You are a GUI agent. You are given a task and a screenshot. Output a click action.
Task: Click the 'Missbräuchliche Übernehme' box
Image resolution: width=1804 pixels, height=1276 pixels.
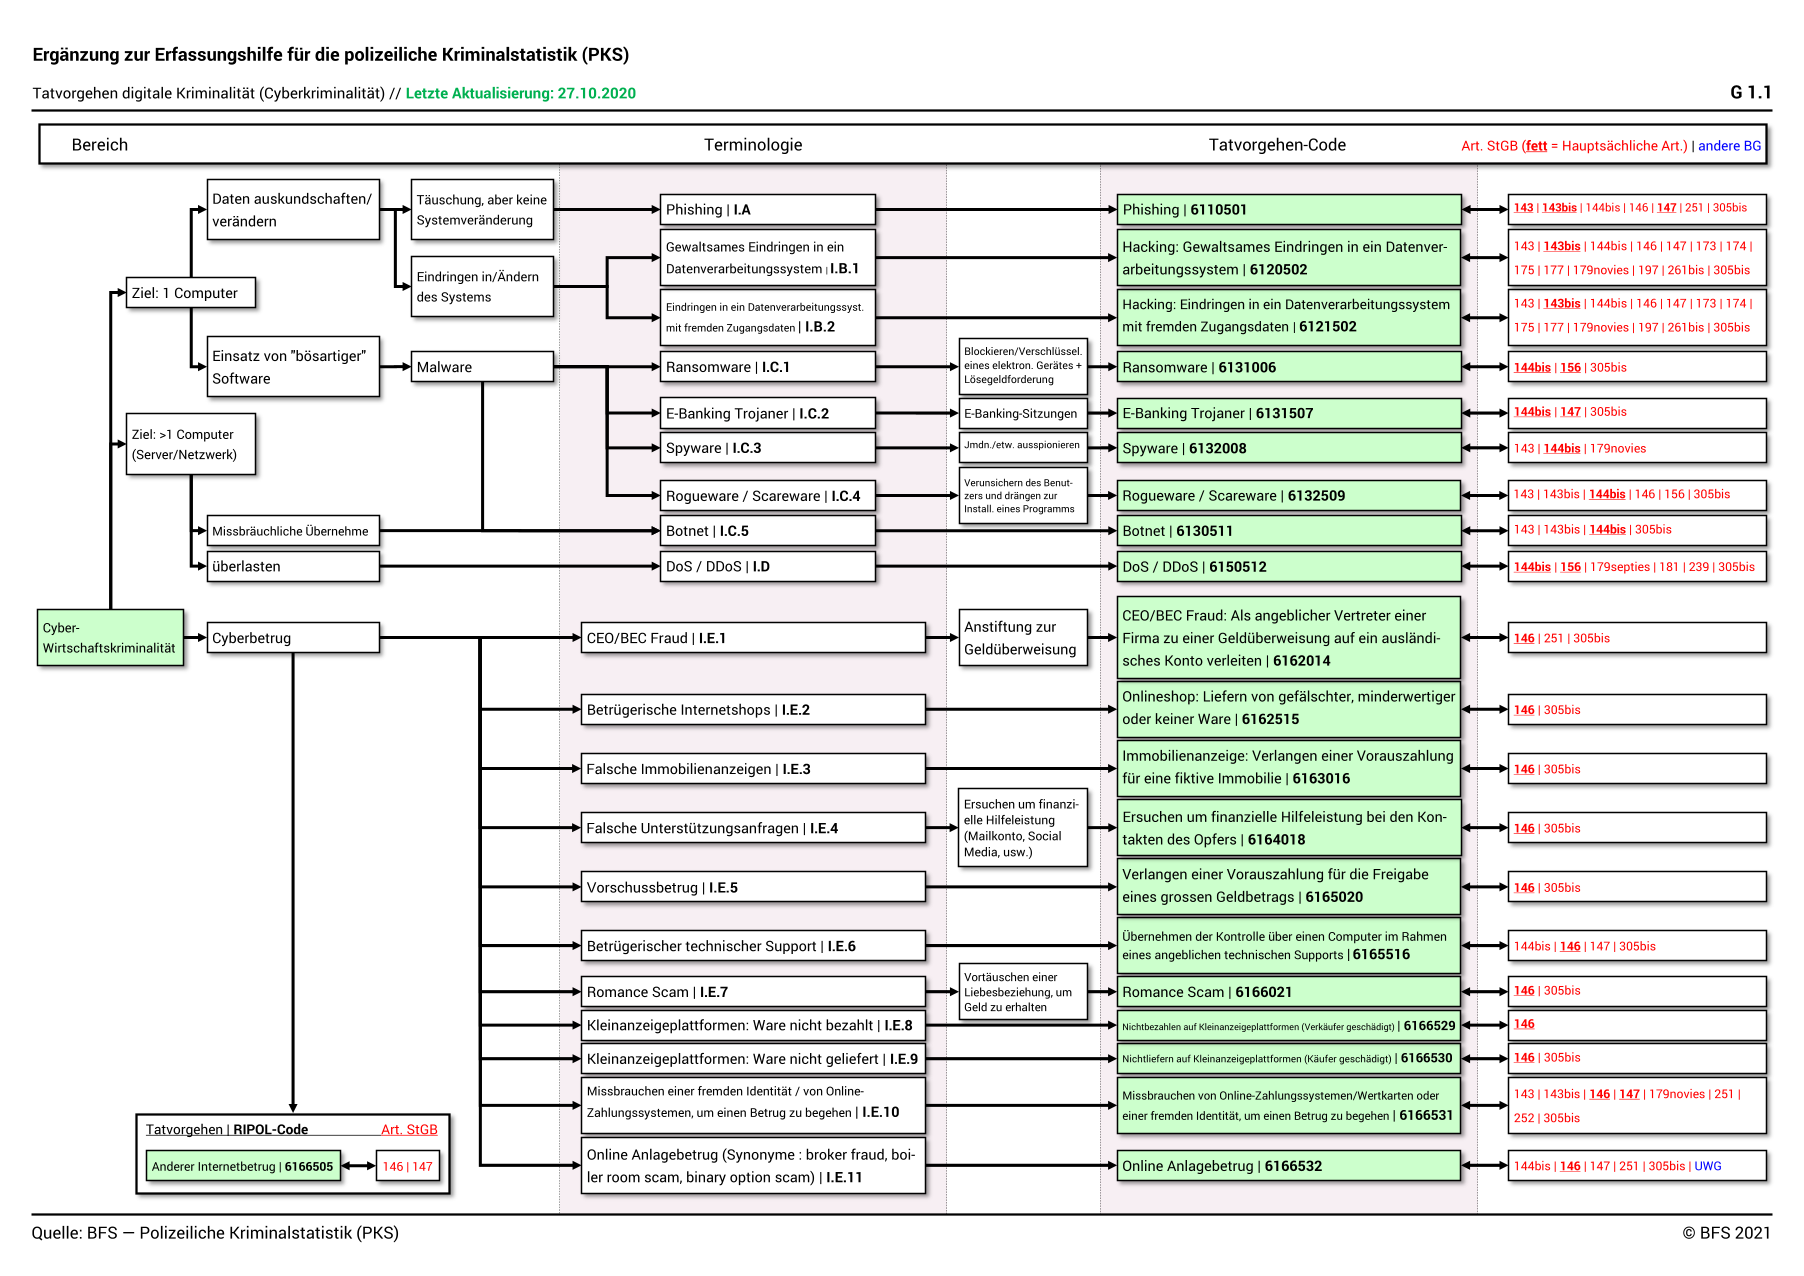(293, 531)
